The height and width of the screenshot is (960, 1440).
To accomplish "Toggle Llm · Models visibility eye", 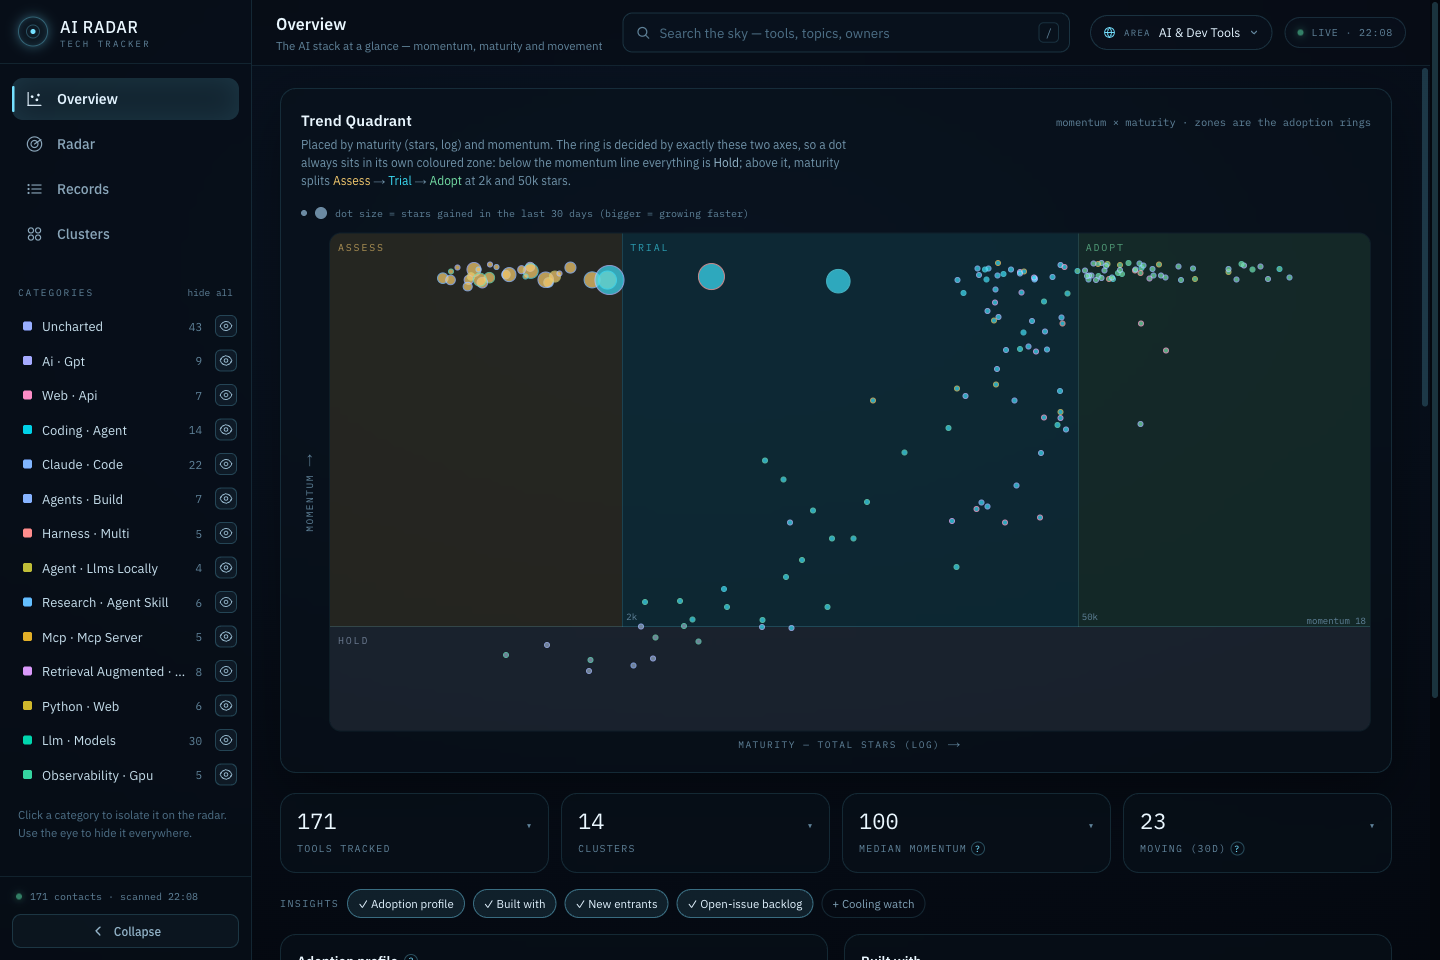I will coord(226,740).
